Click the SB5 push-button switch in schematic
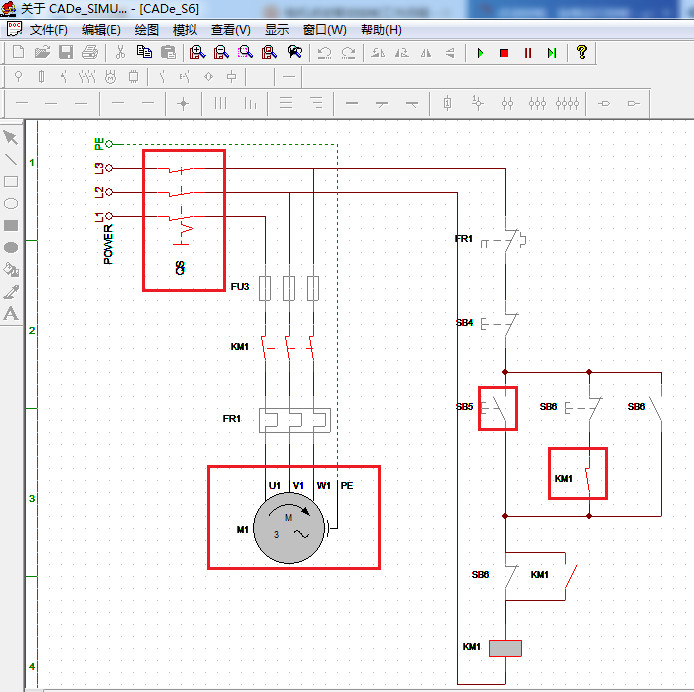Viewport: 694px width, 692px height. [x=498, y=408]
